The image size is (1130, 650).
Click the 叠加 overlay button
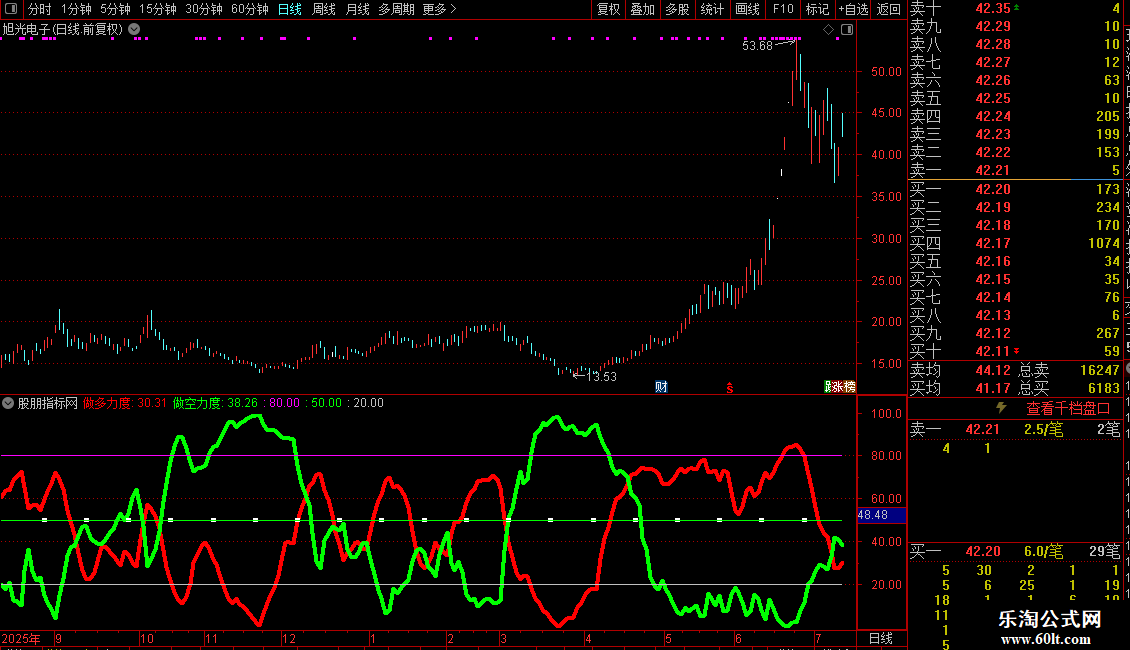tap(642, 9)
